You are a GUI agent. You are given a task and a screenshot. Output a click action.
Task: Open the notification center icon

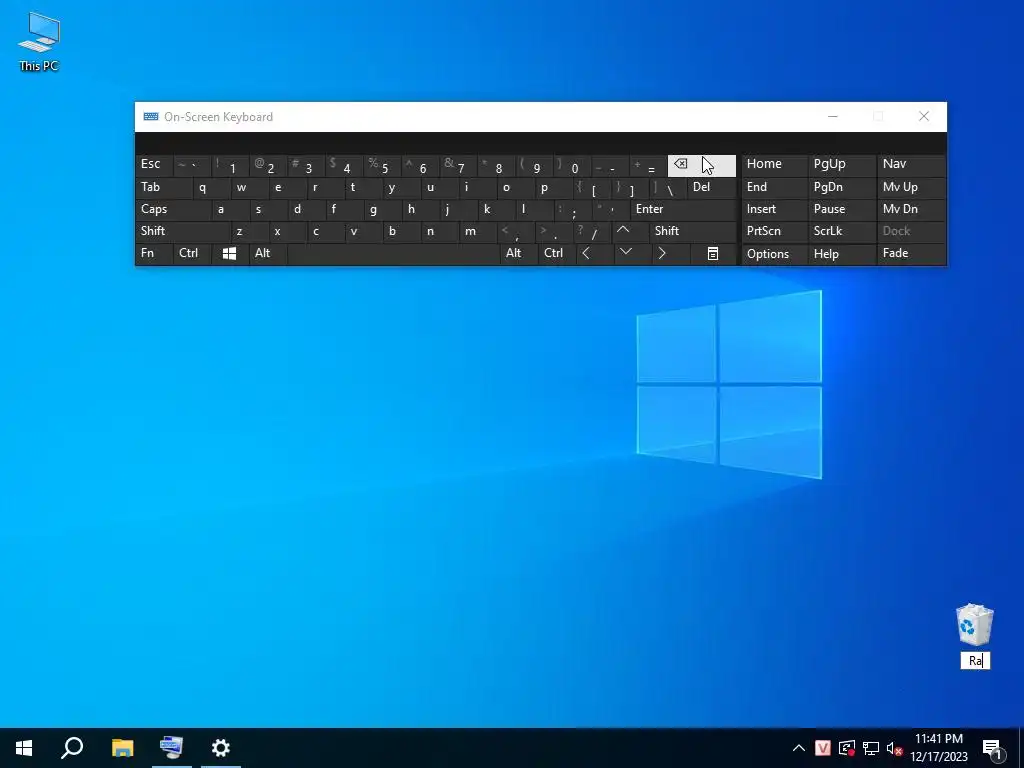click(x=991, y=748)
